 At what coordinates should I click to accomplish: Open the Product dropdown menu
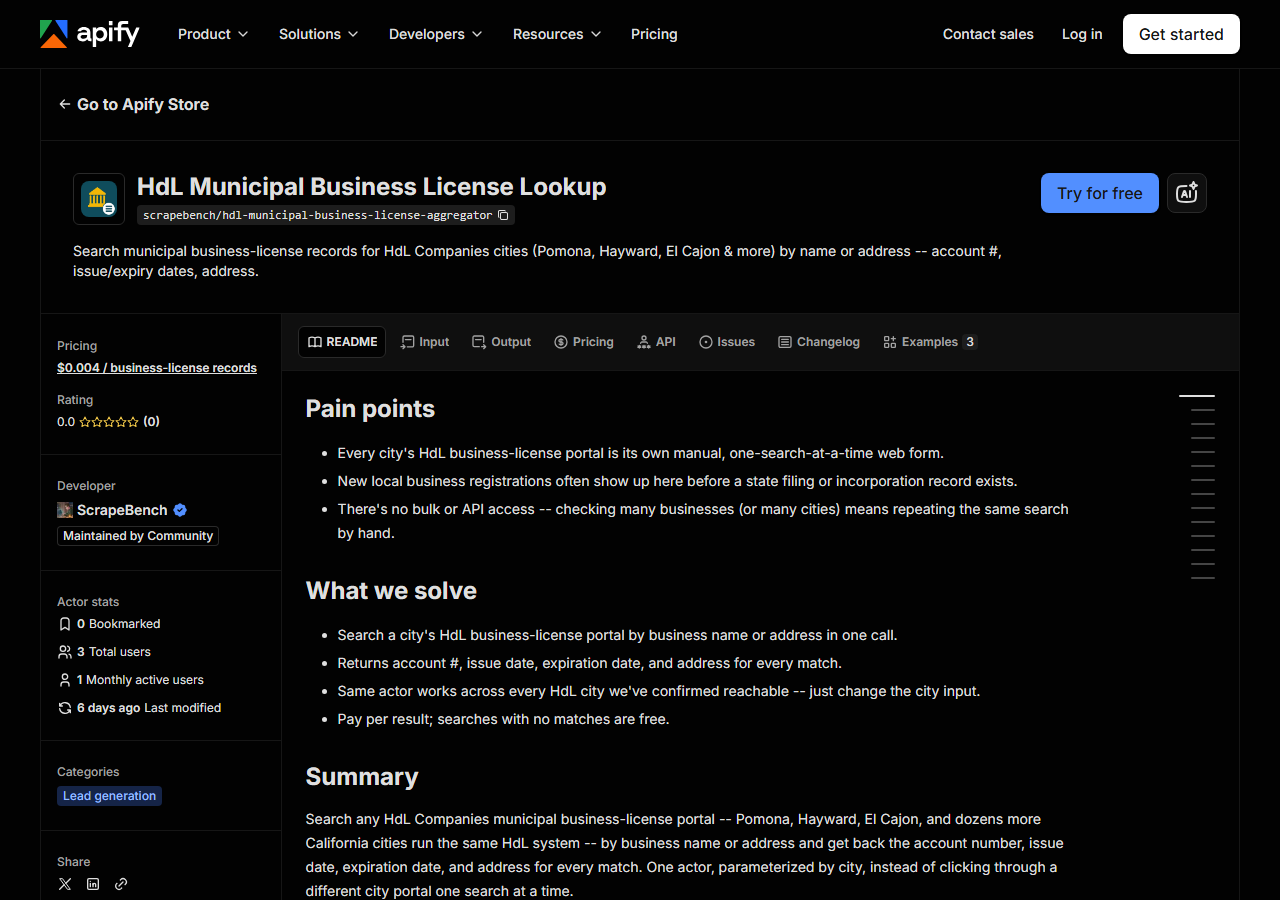[x=212, y=34]
